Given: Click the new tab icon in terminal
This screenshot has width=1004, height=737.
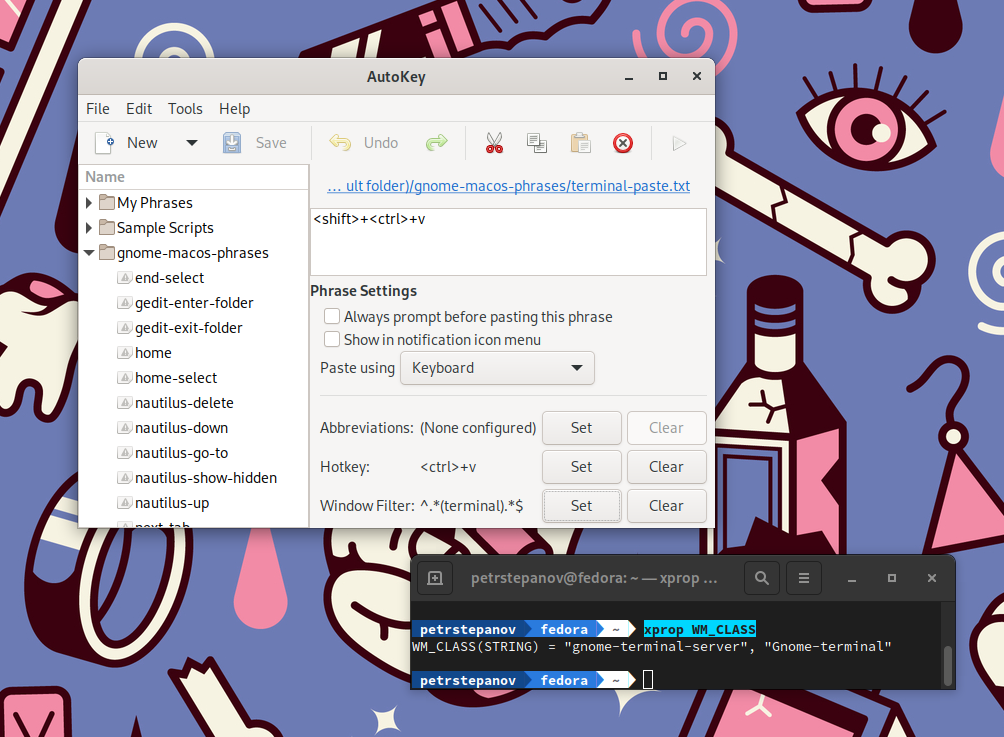Looking at the screenshot, I should point(435,578).
